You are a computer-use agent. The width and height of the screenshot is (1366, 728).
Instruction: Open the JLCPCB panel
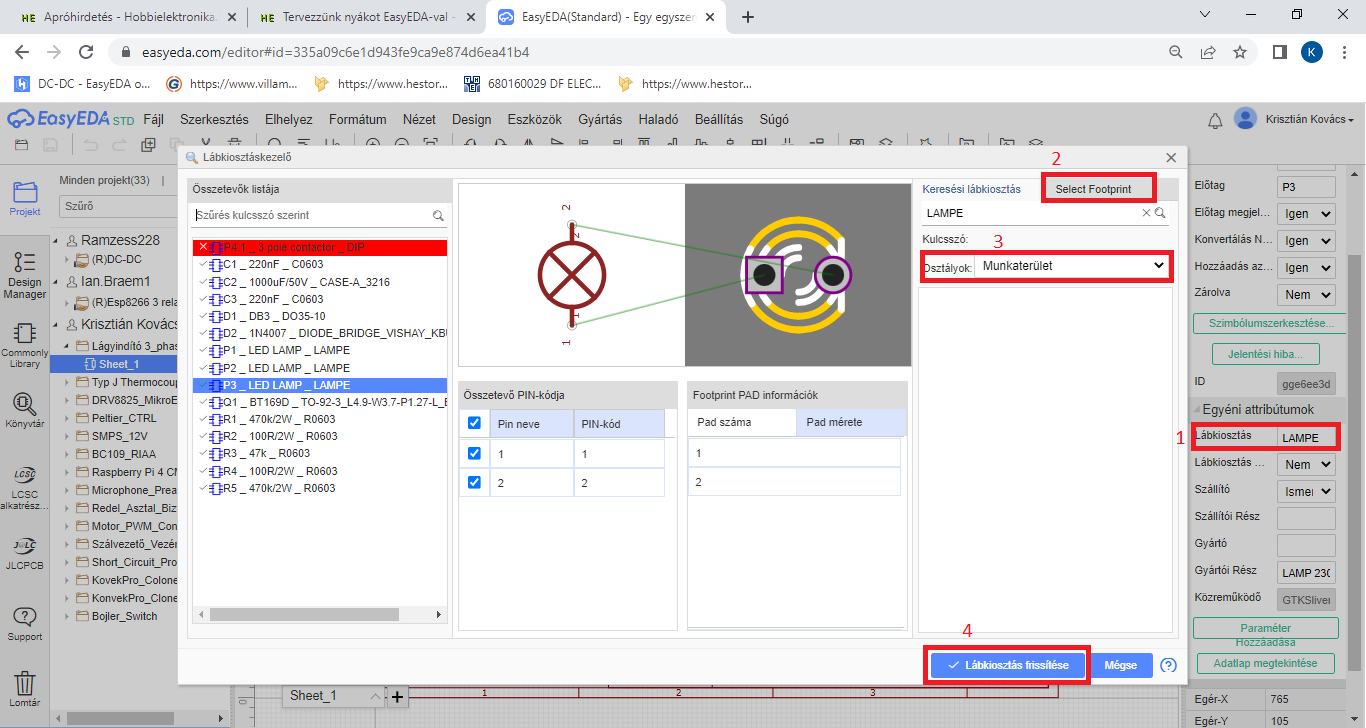pos(25,551)
